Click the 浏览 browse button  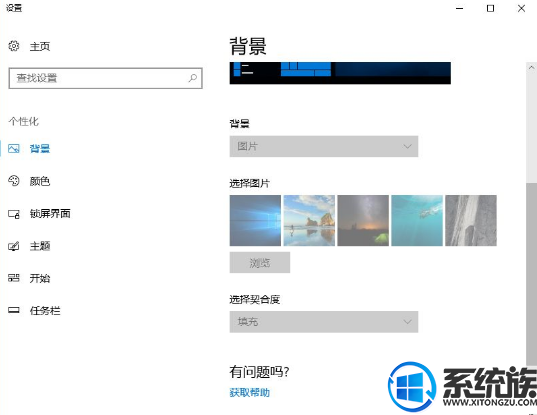(260, 263)
